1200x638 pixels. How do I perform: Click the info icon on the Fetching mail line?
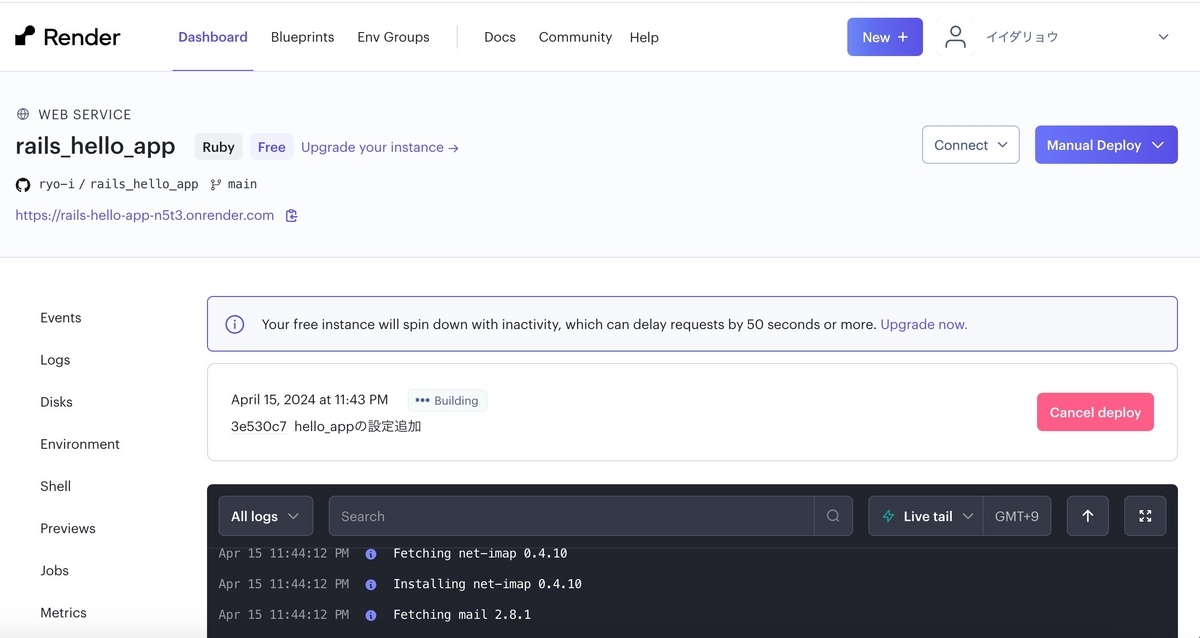[371, 615]
